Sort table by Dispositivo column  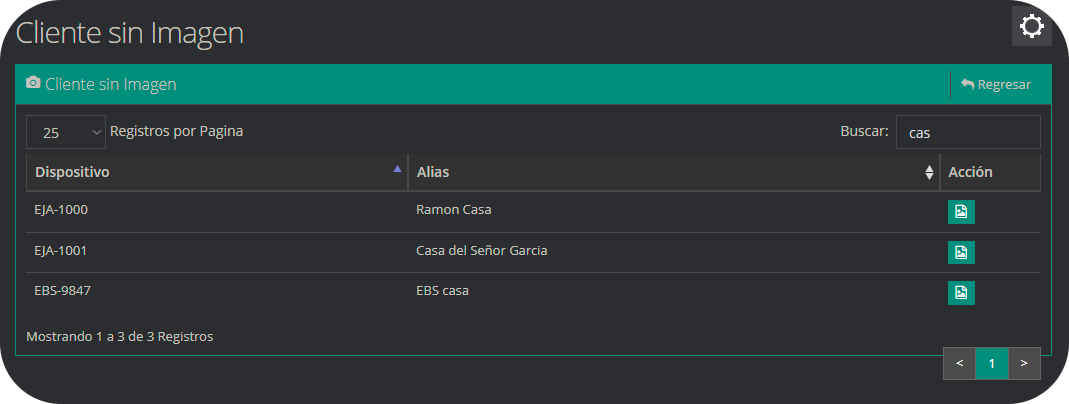pos(216,172)
